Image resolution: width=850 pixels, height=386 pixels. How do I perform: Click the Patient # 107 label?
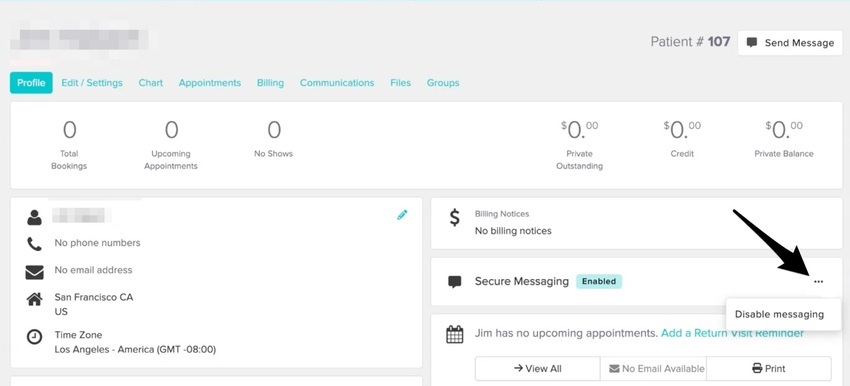point(690,42)
